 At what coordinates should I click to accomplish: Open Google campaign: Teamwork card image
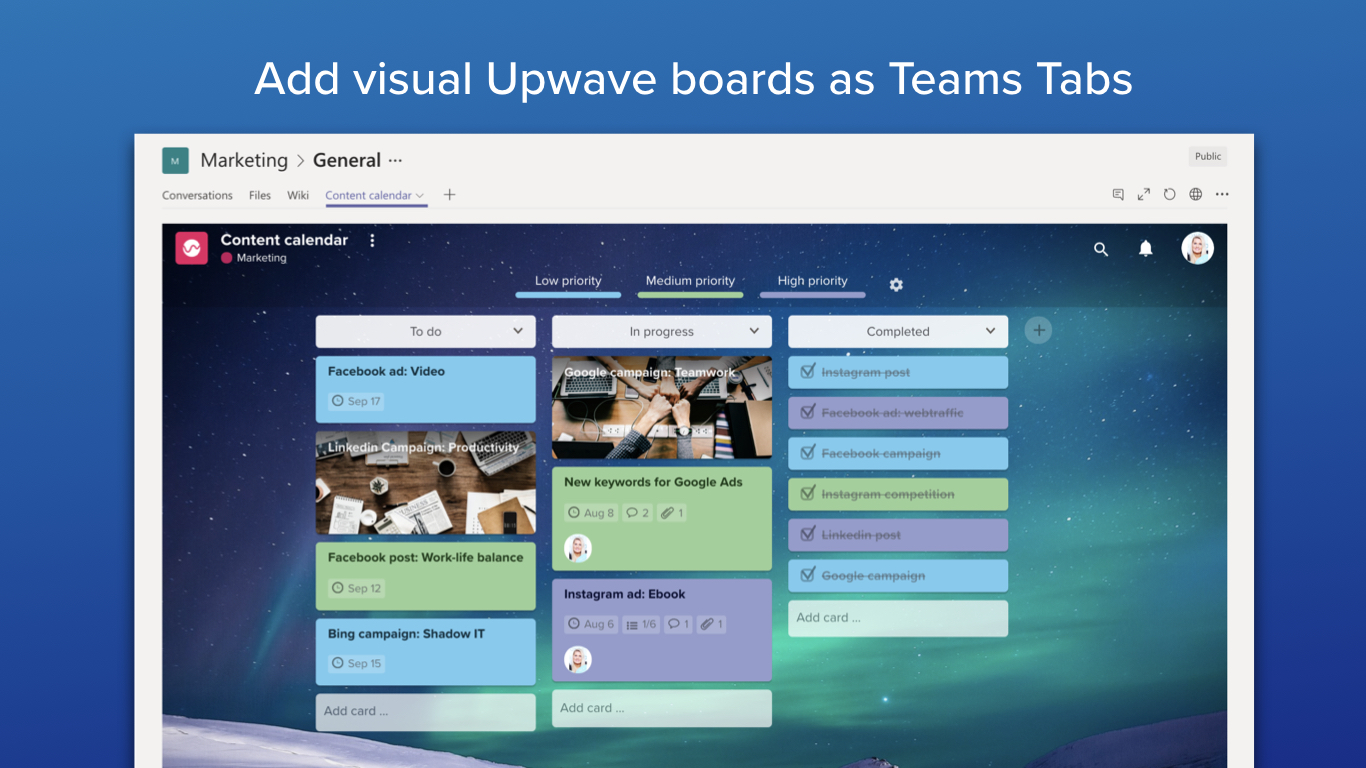click(662, 408)
